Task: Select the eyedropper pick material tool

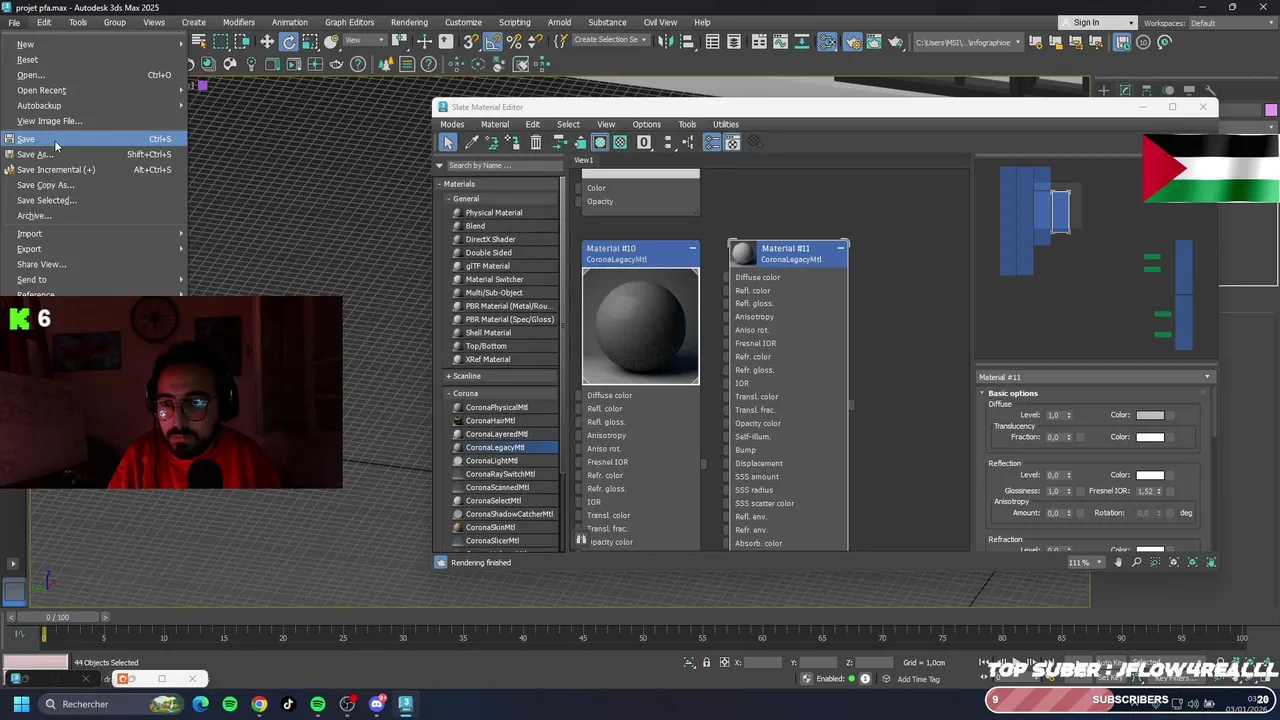Action: pyautogui.click(x=471, y=143)
